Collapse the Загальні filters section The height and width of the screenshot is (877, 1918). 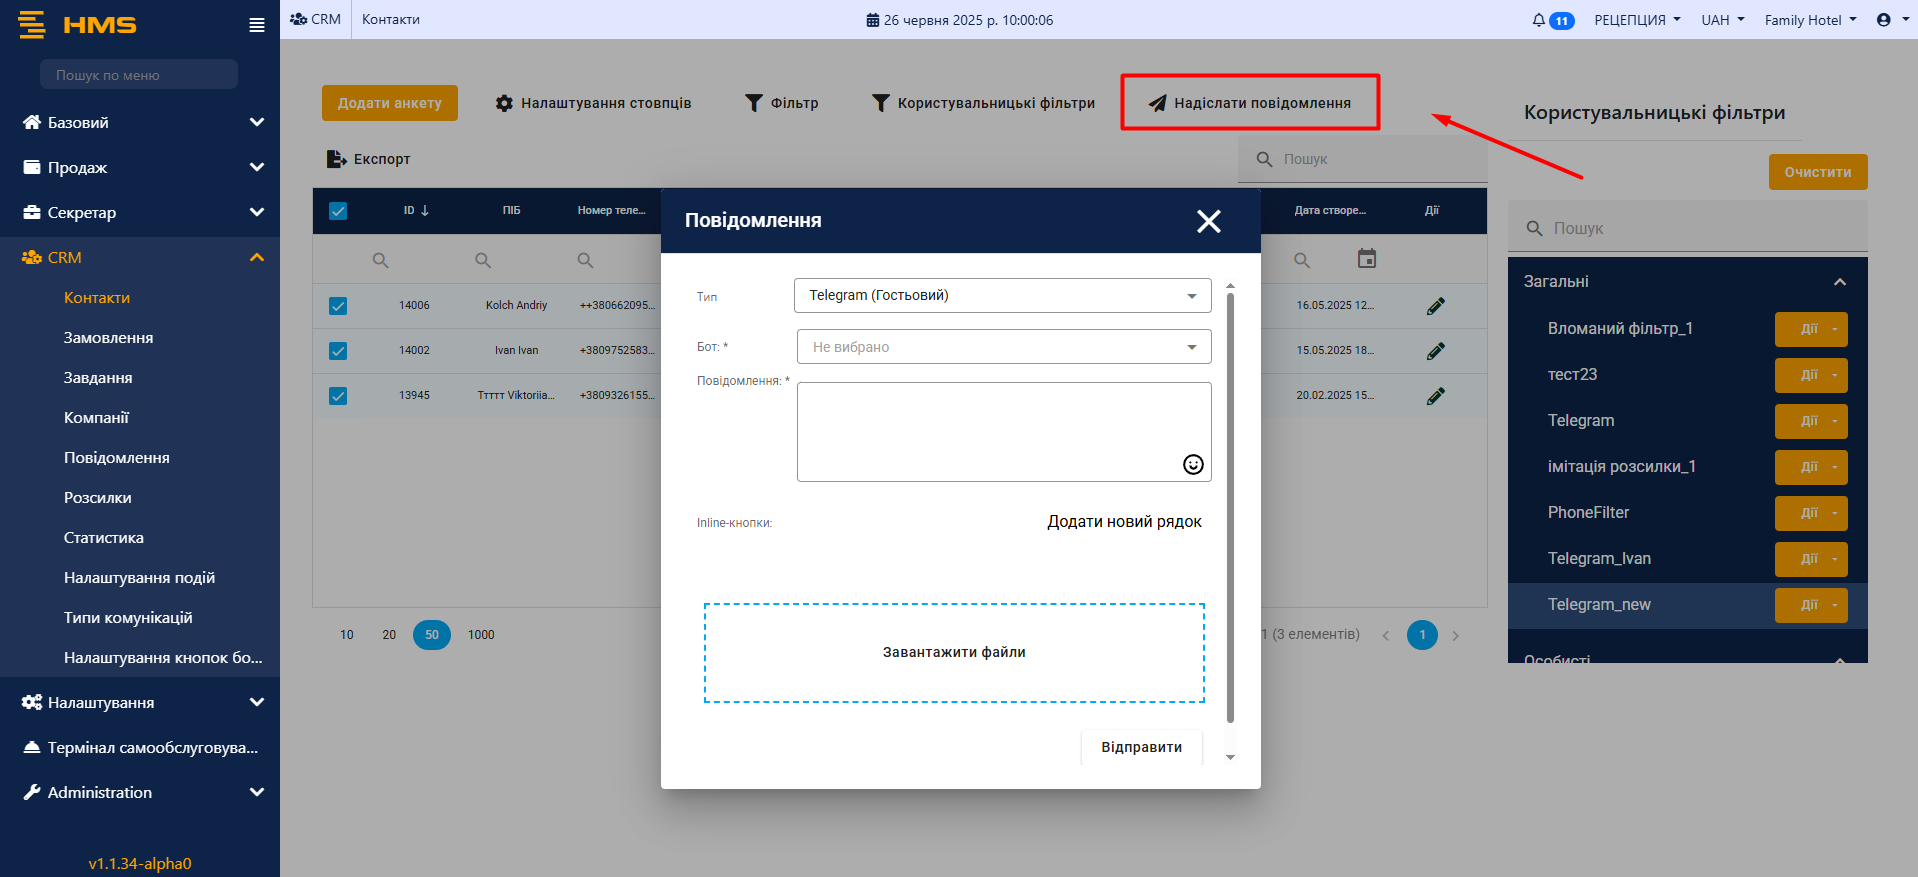pos(1839,282)
